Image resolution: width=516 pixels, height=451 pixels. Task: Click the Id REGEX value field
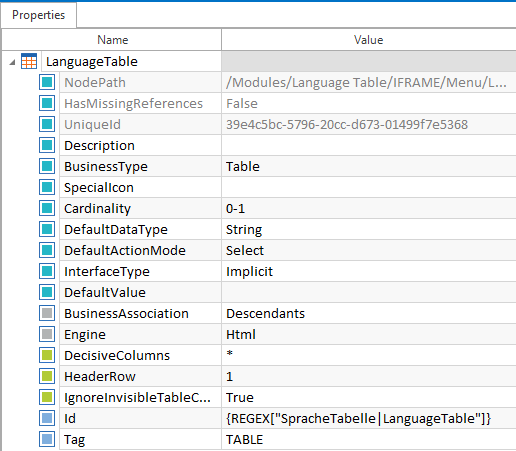tap(369, 418)
